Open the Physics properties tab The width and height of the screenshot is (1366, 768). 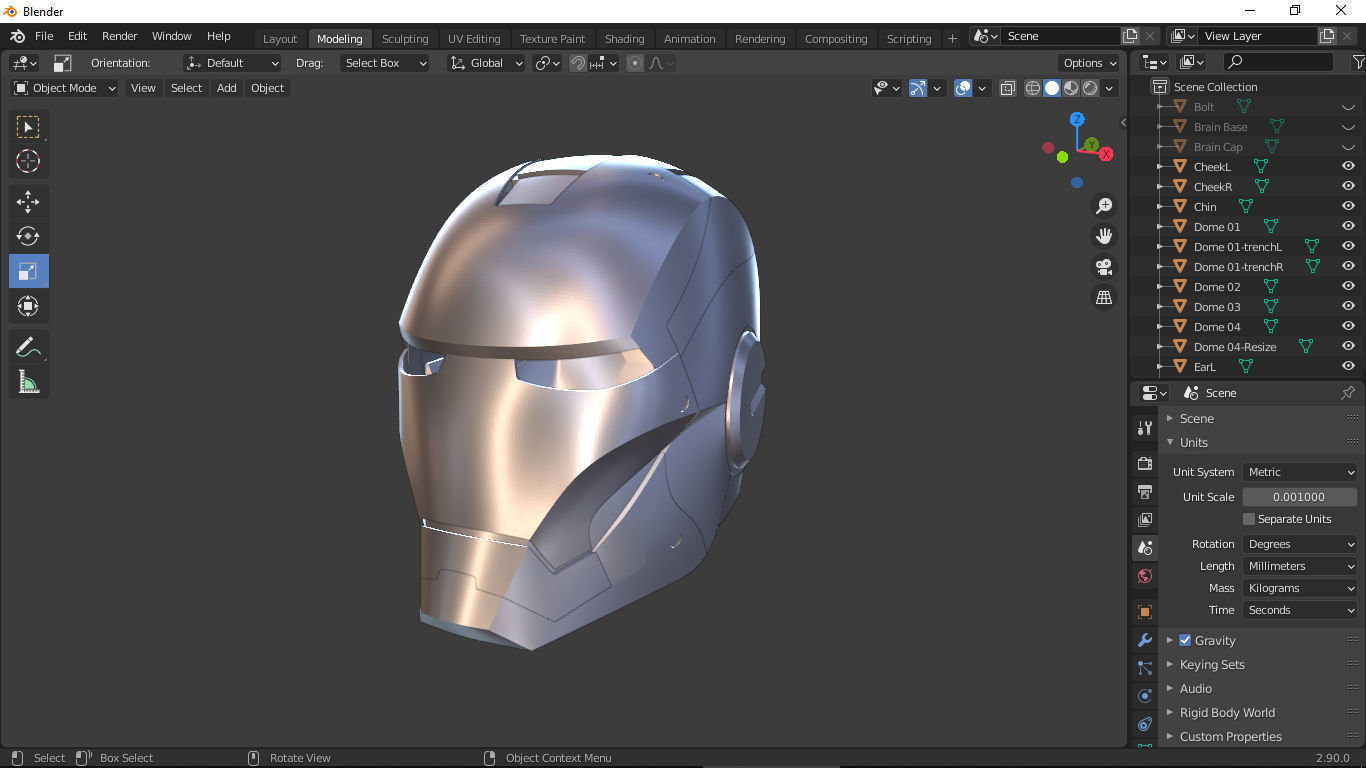1145,696
